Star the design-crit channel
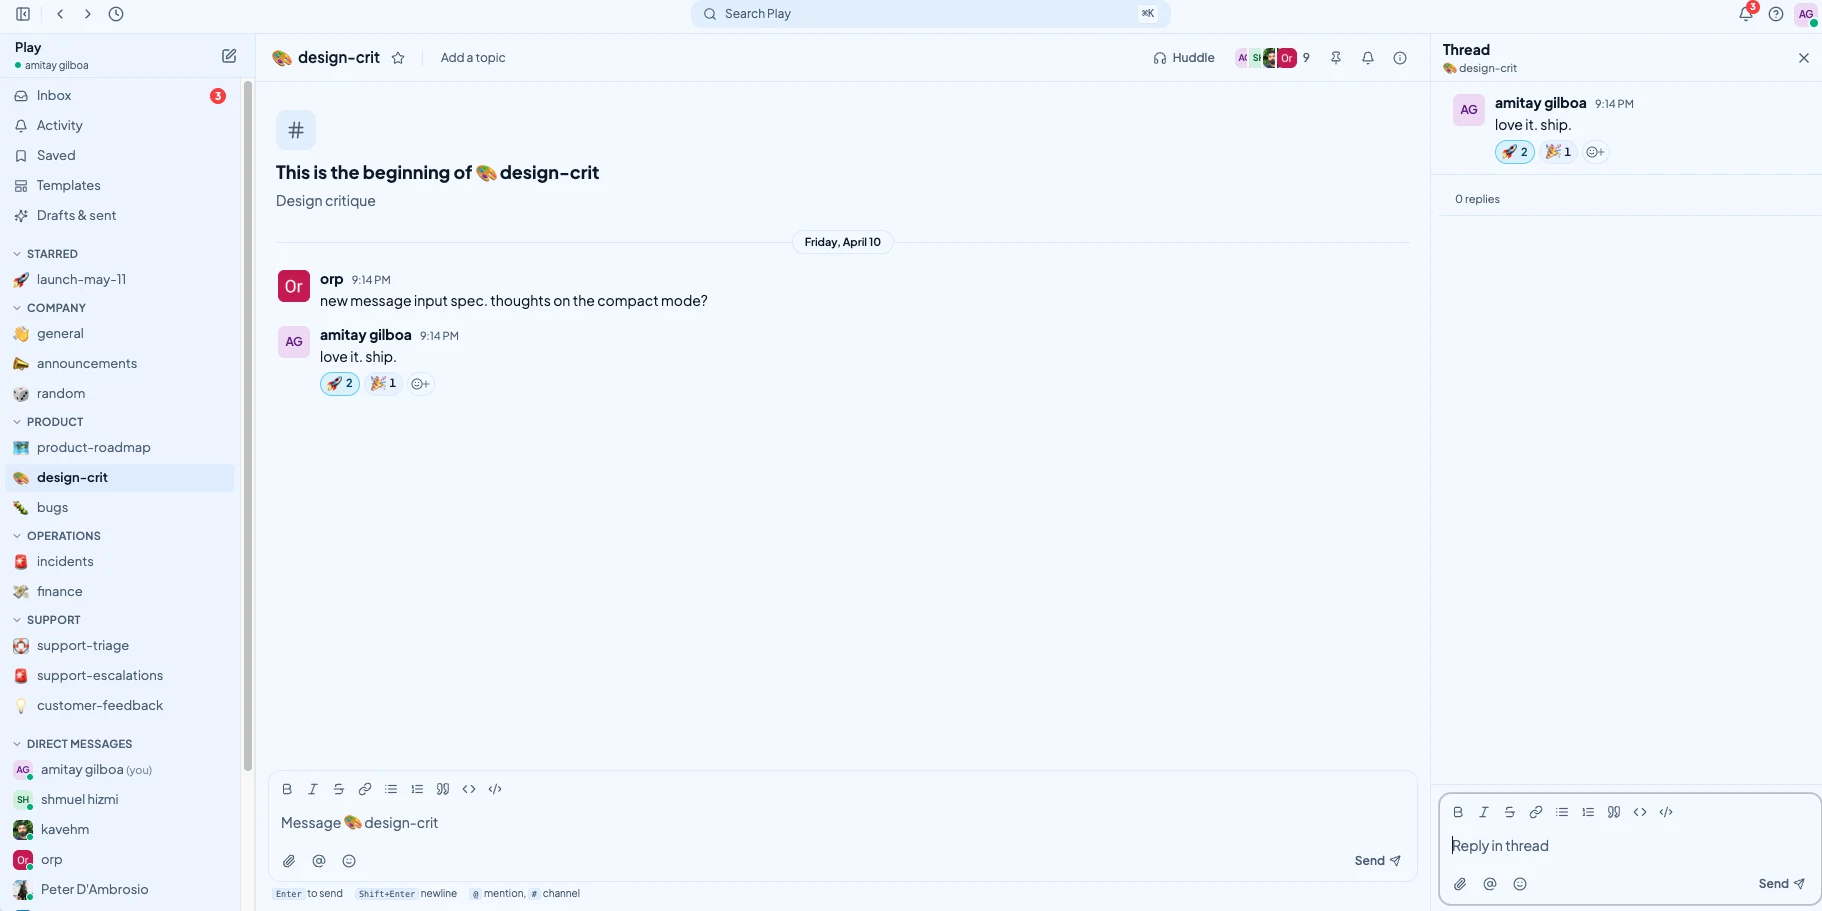The width and height of the screenshot is (1822, 911). pyautogui.click(x=398, y=58)
